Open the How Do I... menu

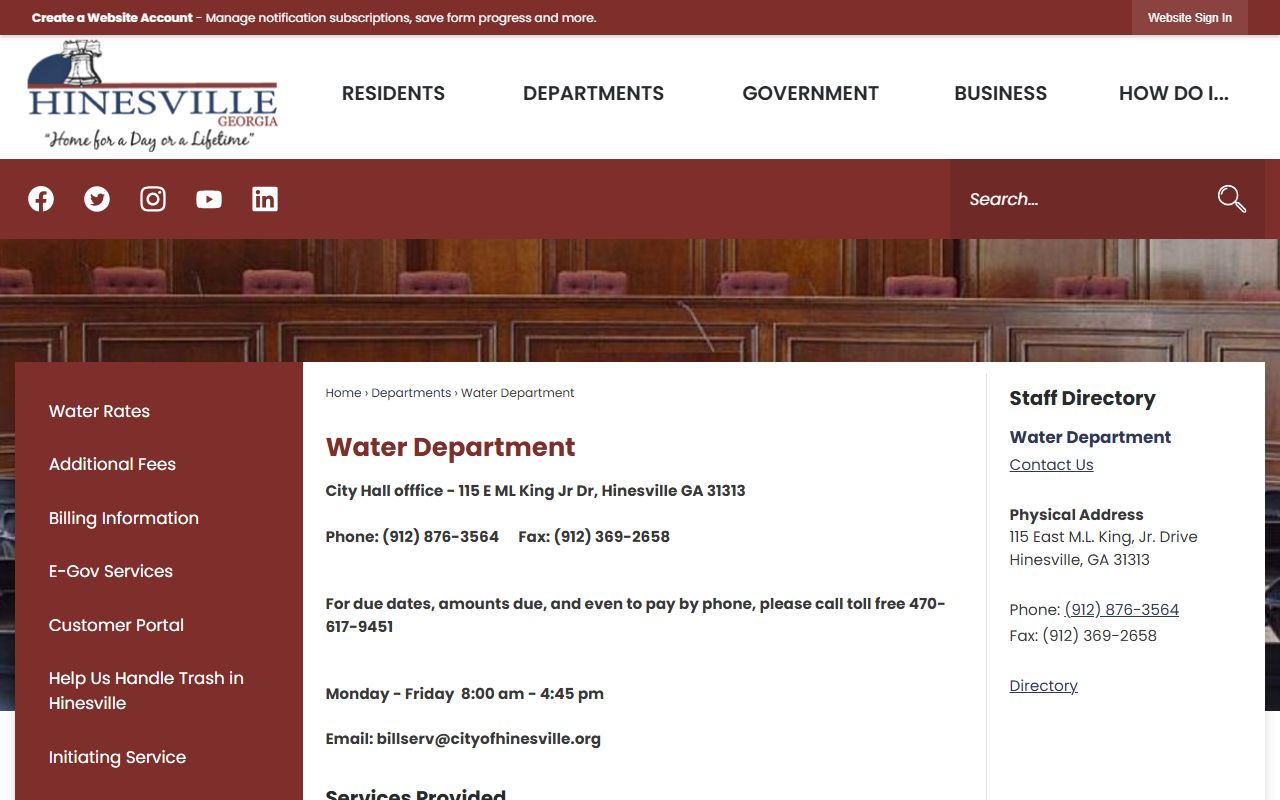point(1173,93)
